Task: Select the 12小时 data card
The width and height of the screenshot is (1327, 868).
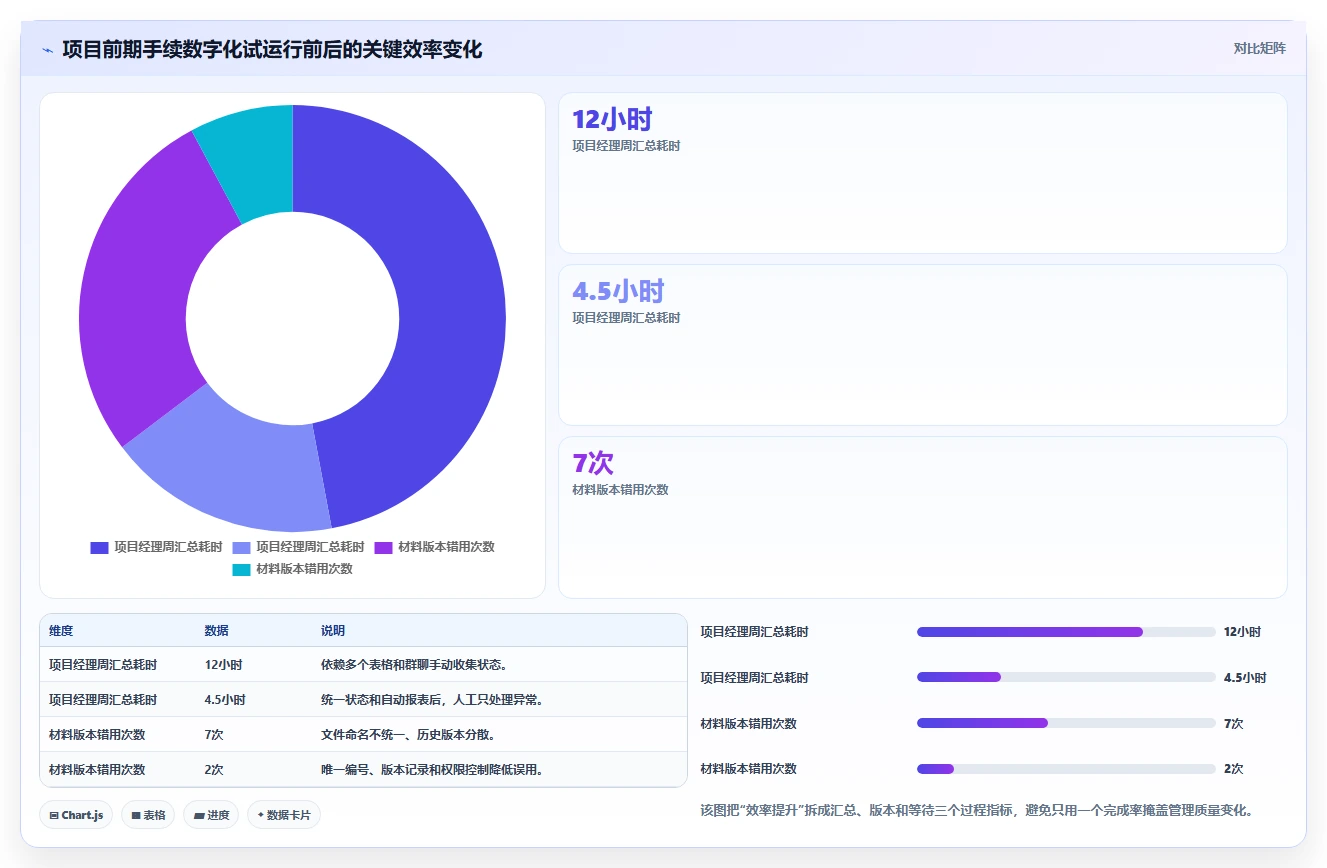Action: (922, 173)
